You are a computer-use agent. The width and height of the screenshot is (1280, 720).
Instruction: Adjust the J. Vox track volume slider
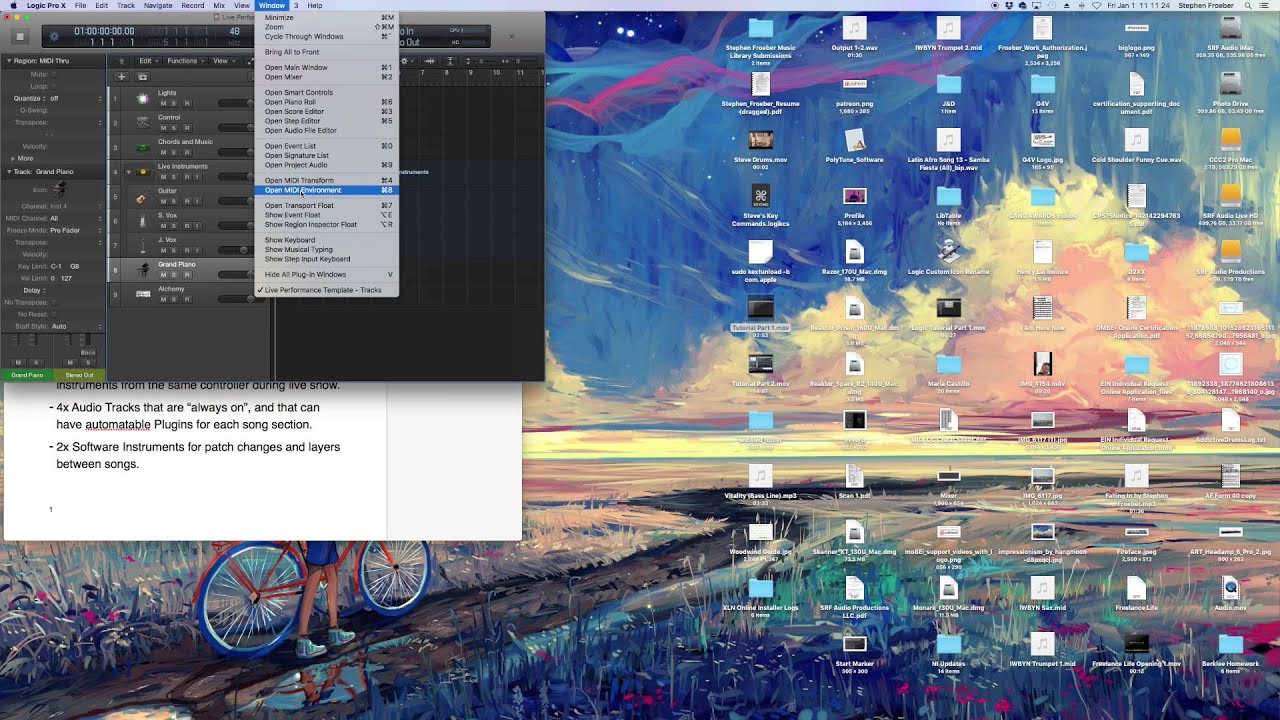coord(236,250)
